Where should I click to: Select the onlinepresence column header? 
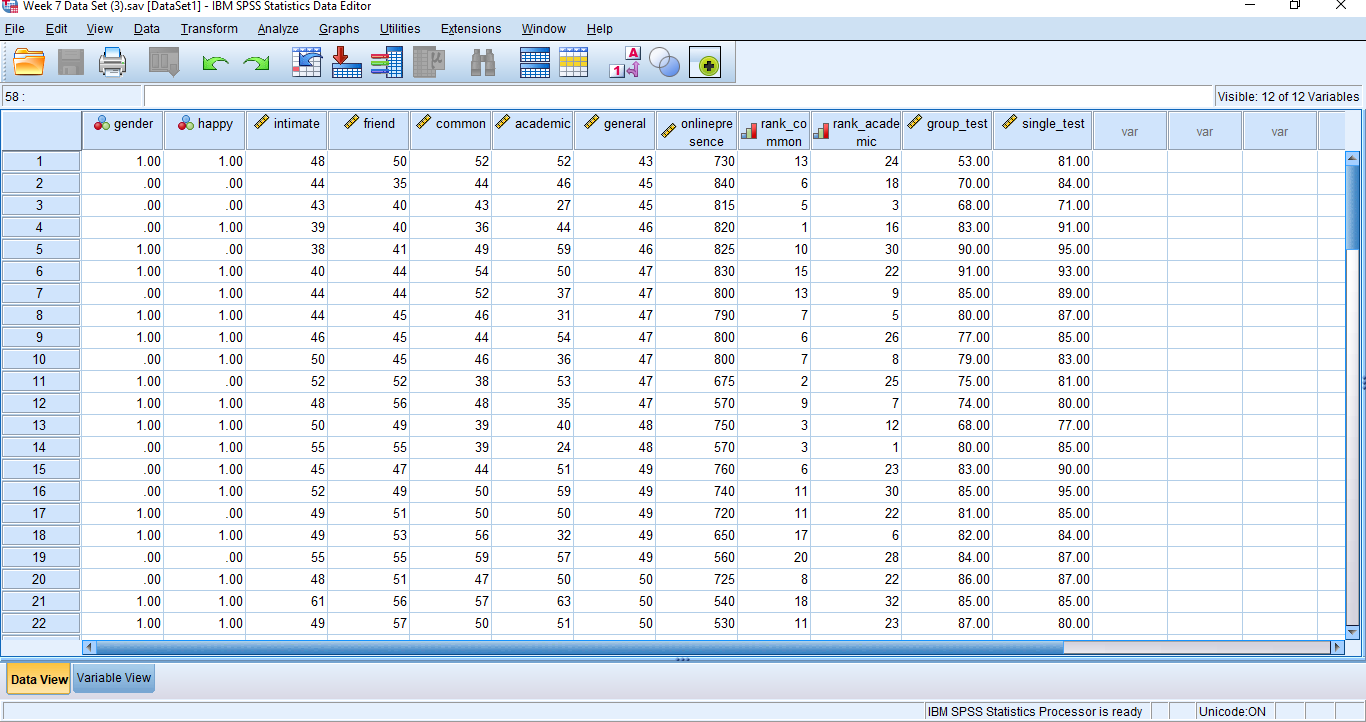pyautogui.click(x=697, y=131)
